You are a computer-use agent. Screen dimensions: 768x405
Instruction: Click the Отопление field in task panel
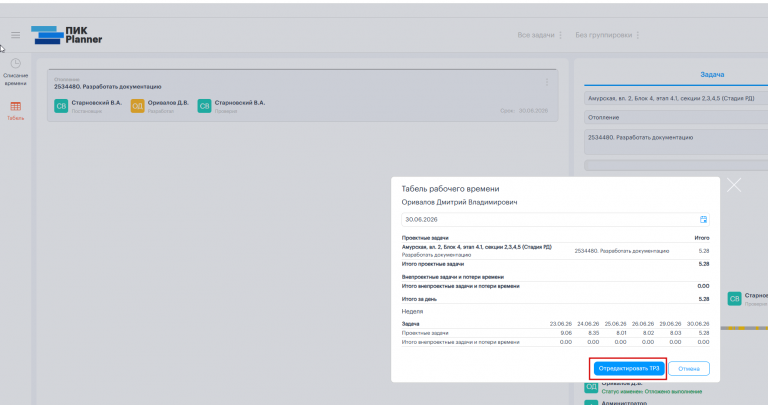point(676,118)
